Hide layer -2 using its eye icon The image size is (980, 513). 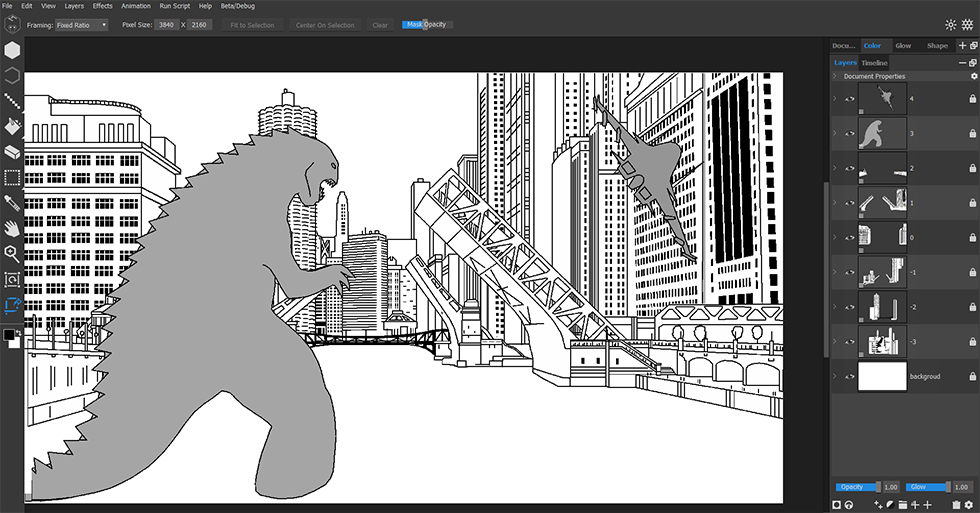tap(849, 307)
